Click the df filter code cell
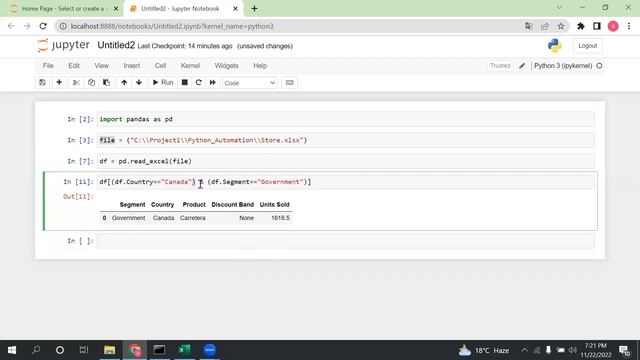 pos(346,182)
